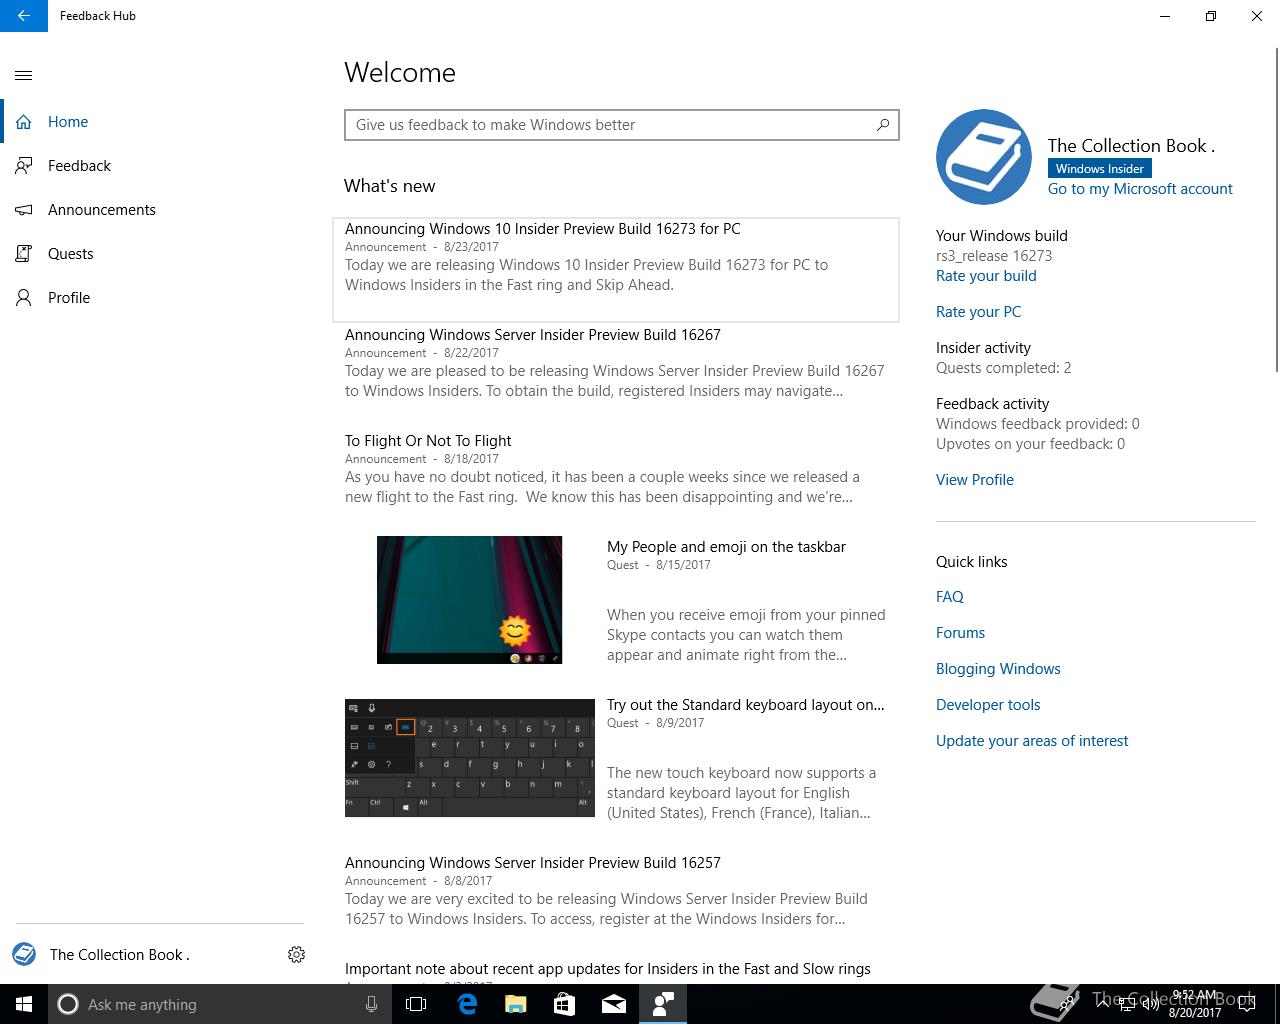The image size is (1280, 1024).
Task: Open the FAQ quick link
Action: 950,597
